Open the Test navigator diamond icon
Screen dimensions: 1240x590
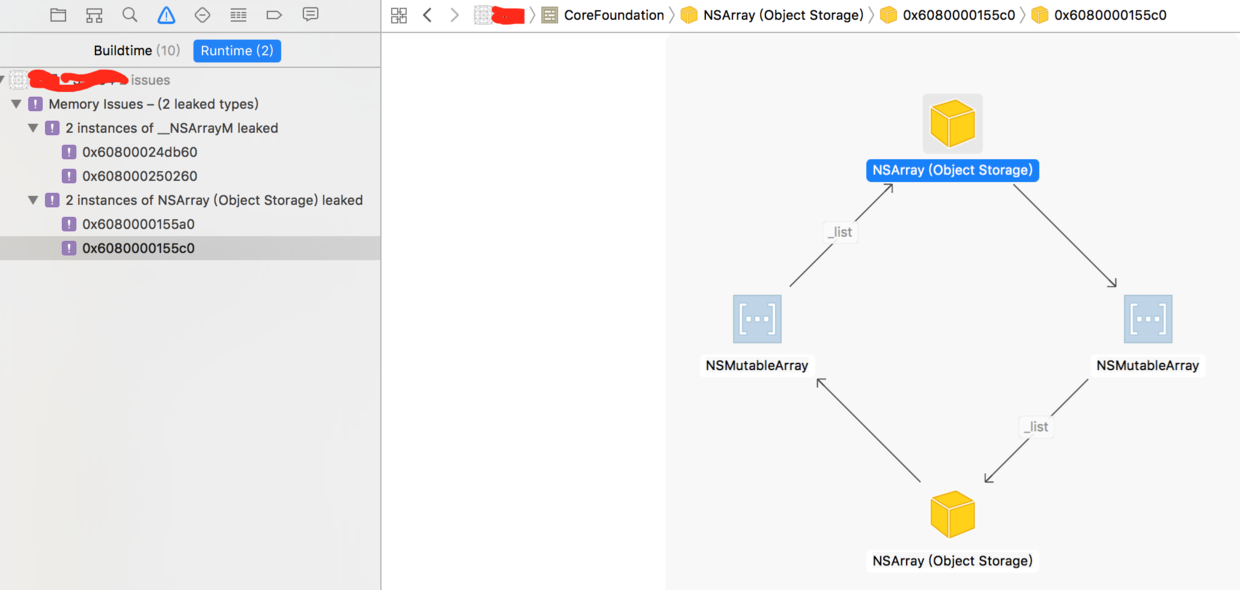202,15
